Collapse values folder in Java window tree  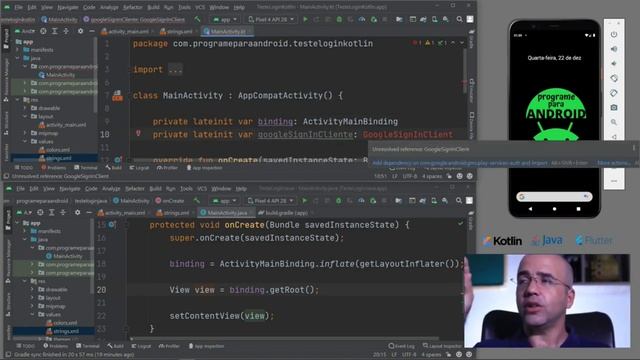[x=33, y=314]
